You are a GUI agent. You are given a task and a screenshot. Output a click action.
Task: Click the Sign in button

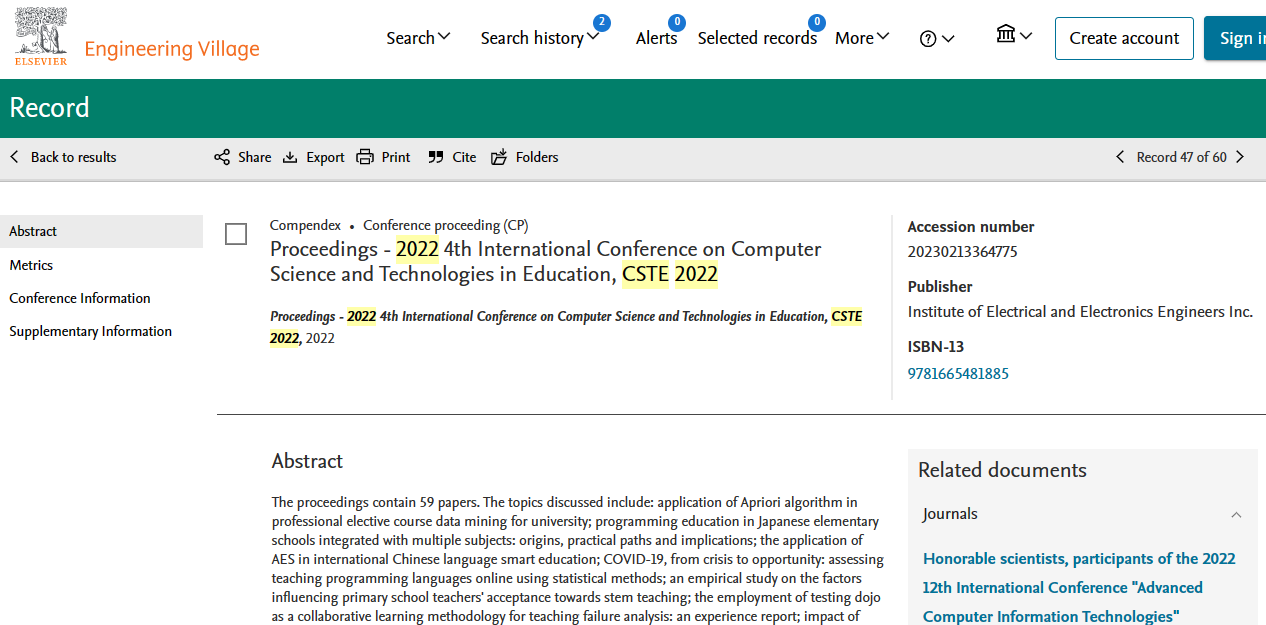(1236, 38)
